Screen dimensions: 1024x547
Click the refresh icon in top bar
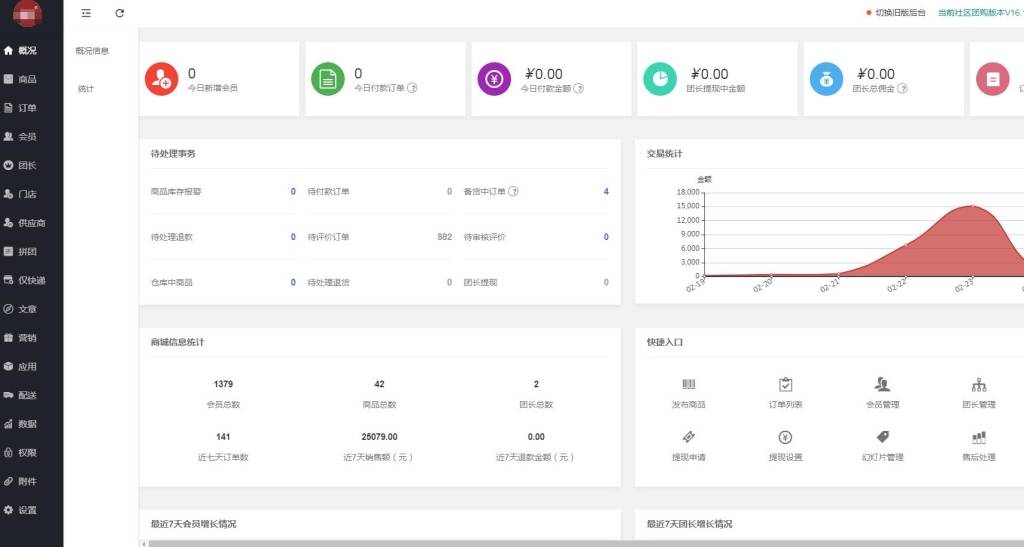click(120, 13)
